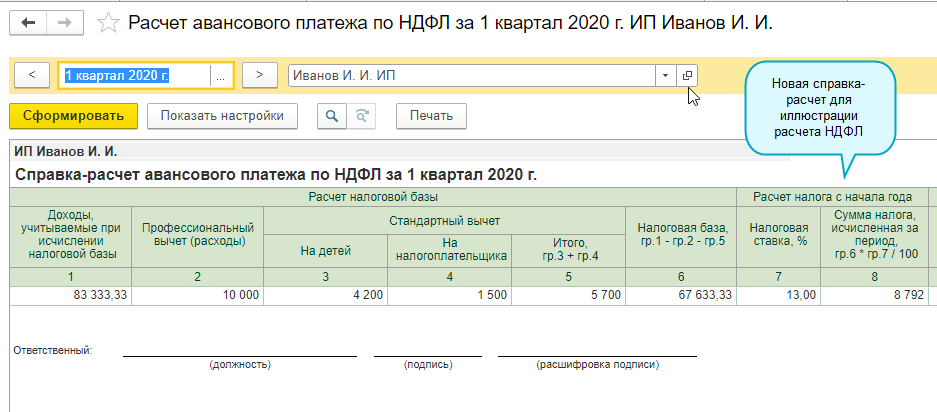This screenshot has height=412, width=937.
Task: Select cell with income 83 333,33
Action: point(71,295)
